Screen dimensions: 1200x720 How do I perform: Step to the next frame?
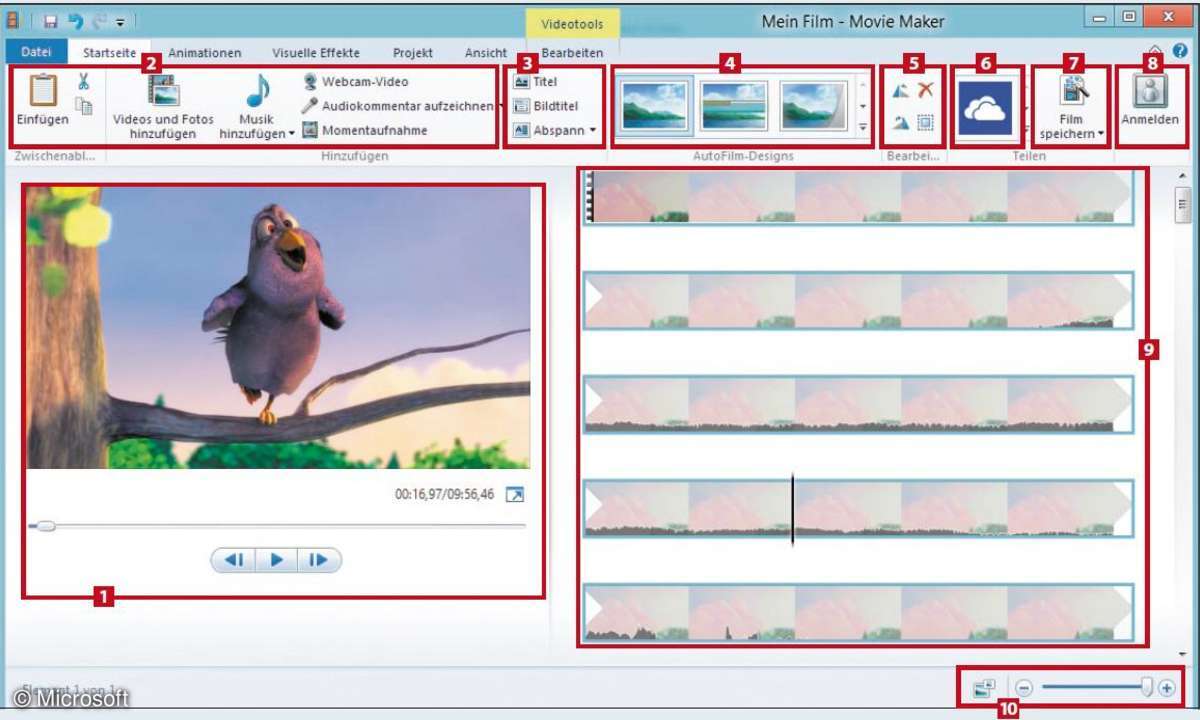(x=319, y=560)
